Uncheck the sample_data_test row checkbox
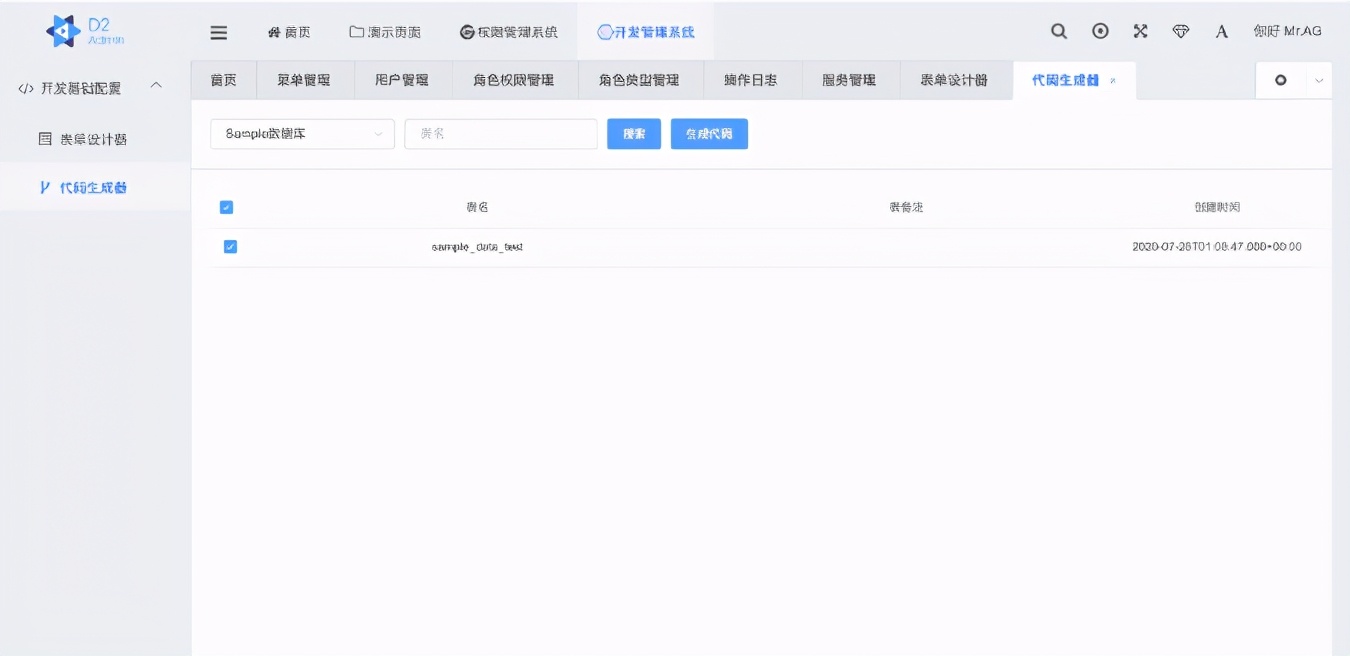1350x656 pixels. pos(230,246)
